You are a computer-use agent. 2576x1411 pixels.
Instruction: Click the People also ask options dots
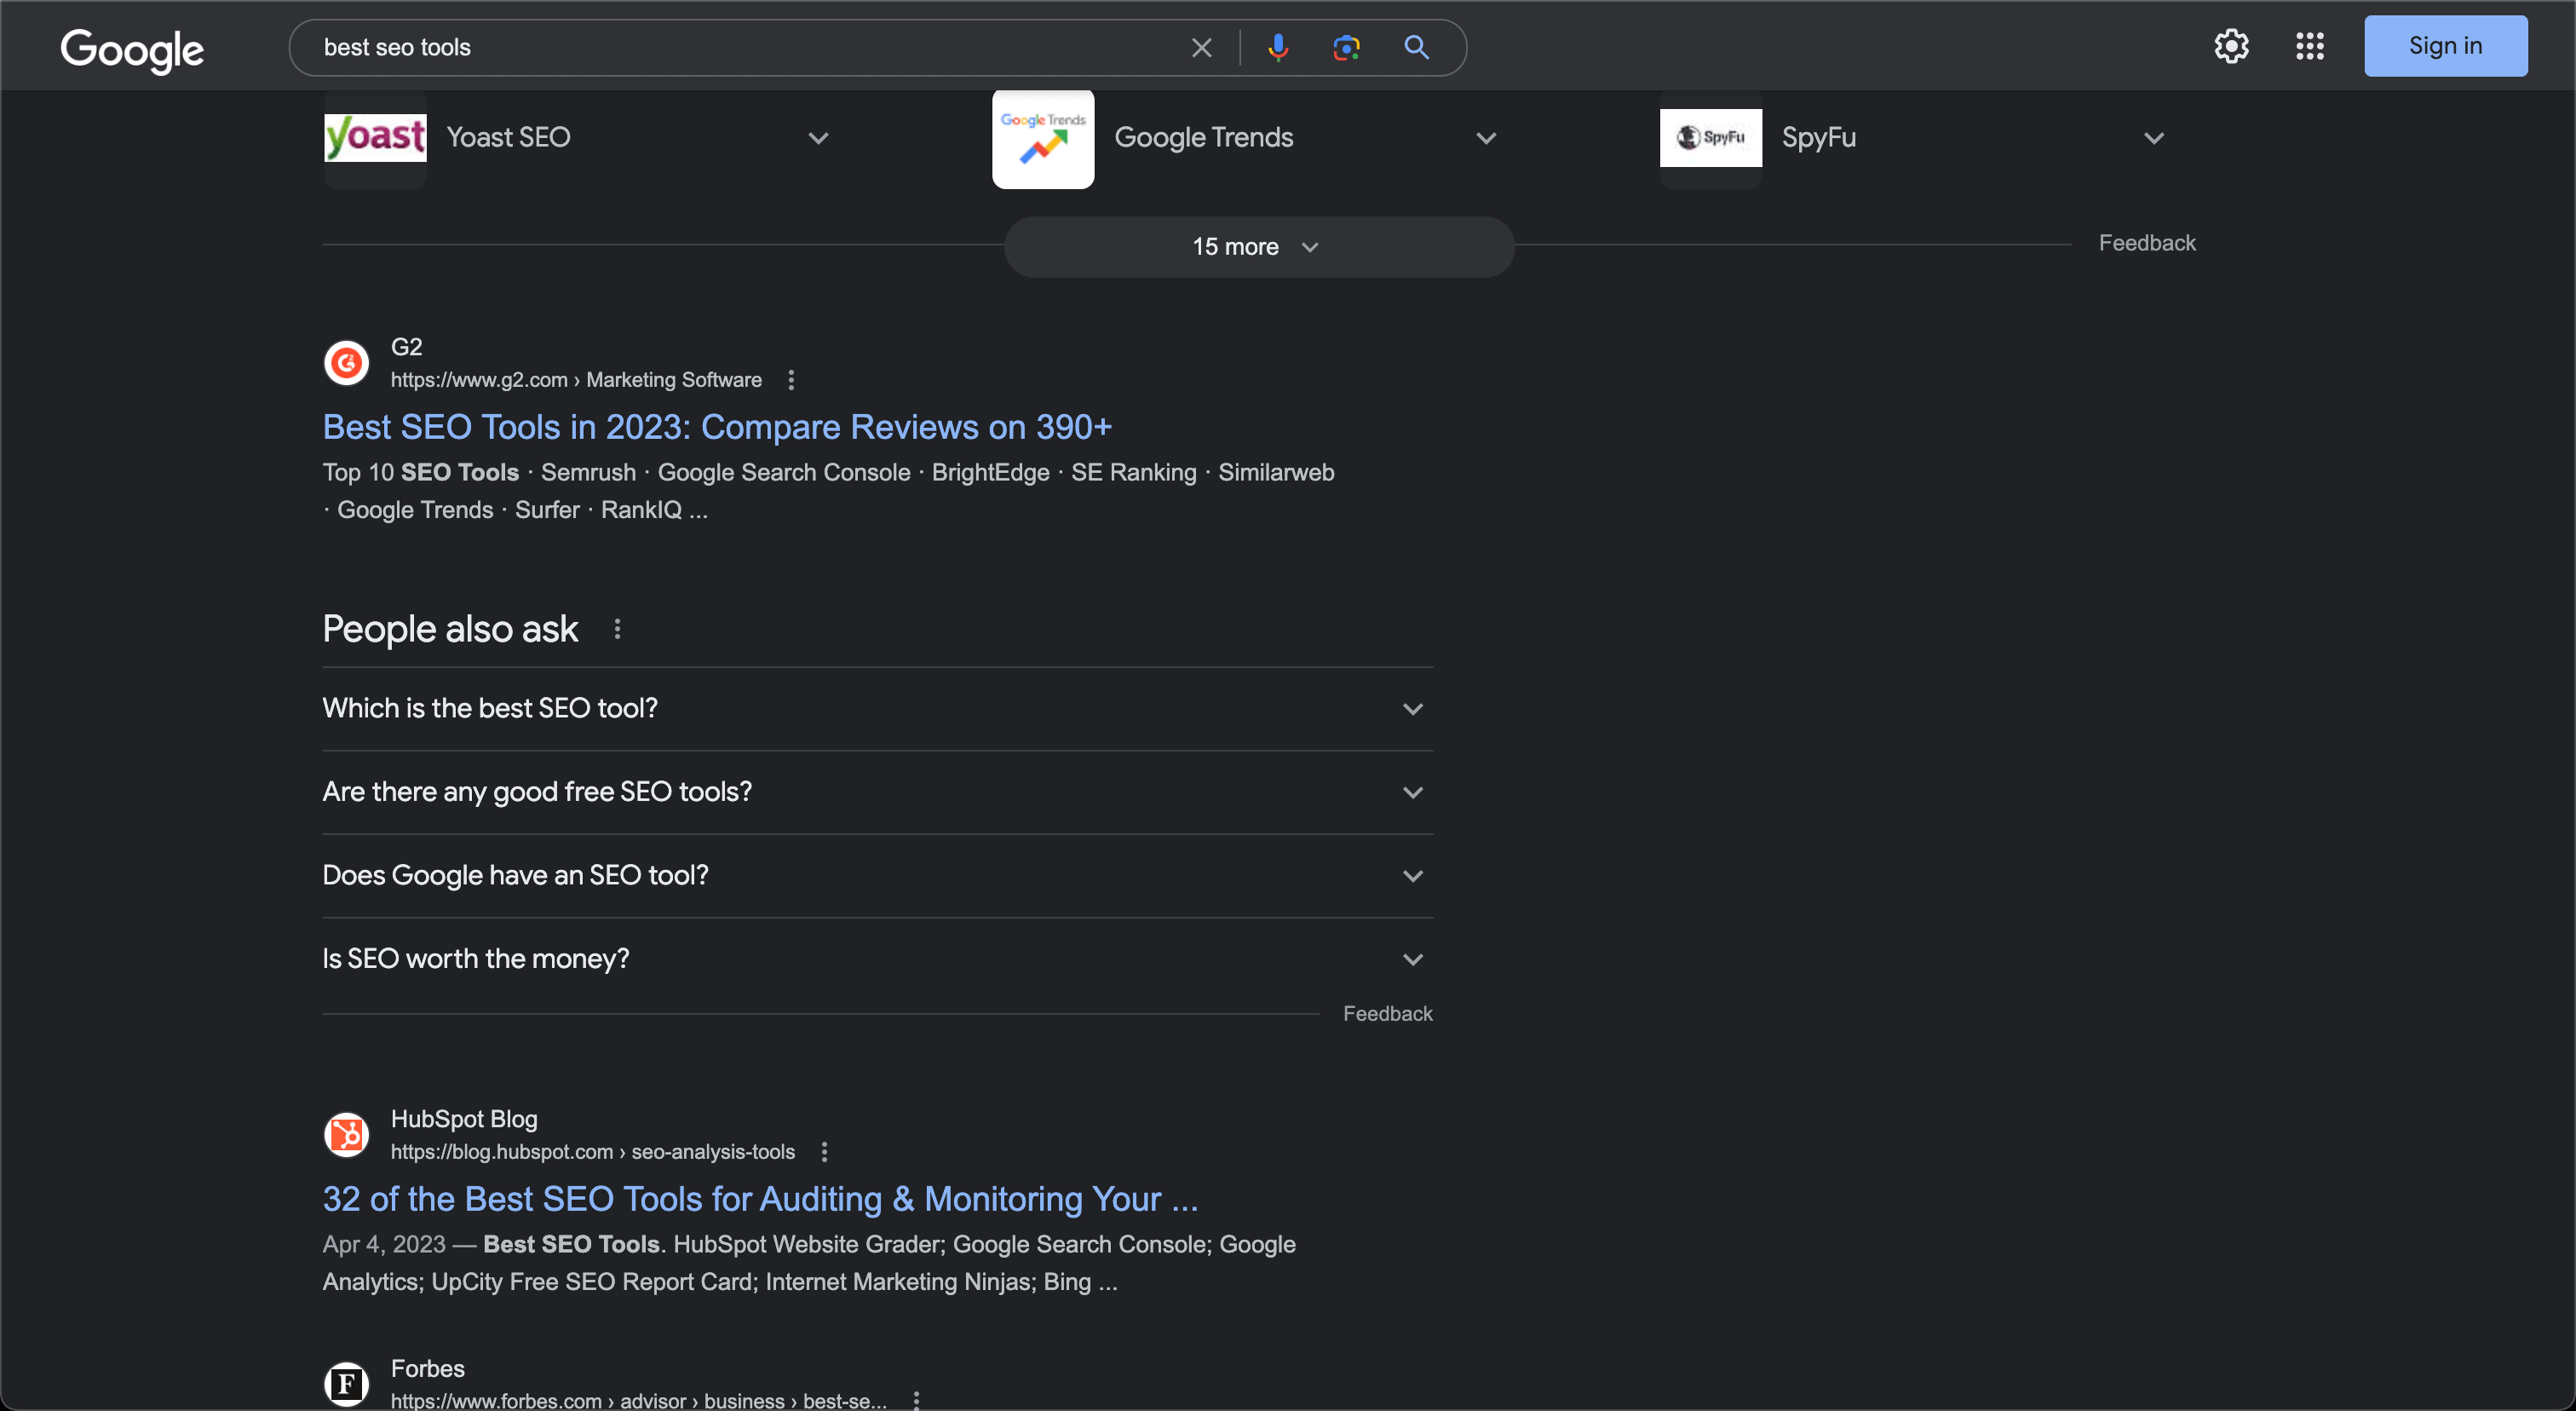pos(617,629)
